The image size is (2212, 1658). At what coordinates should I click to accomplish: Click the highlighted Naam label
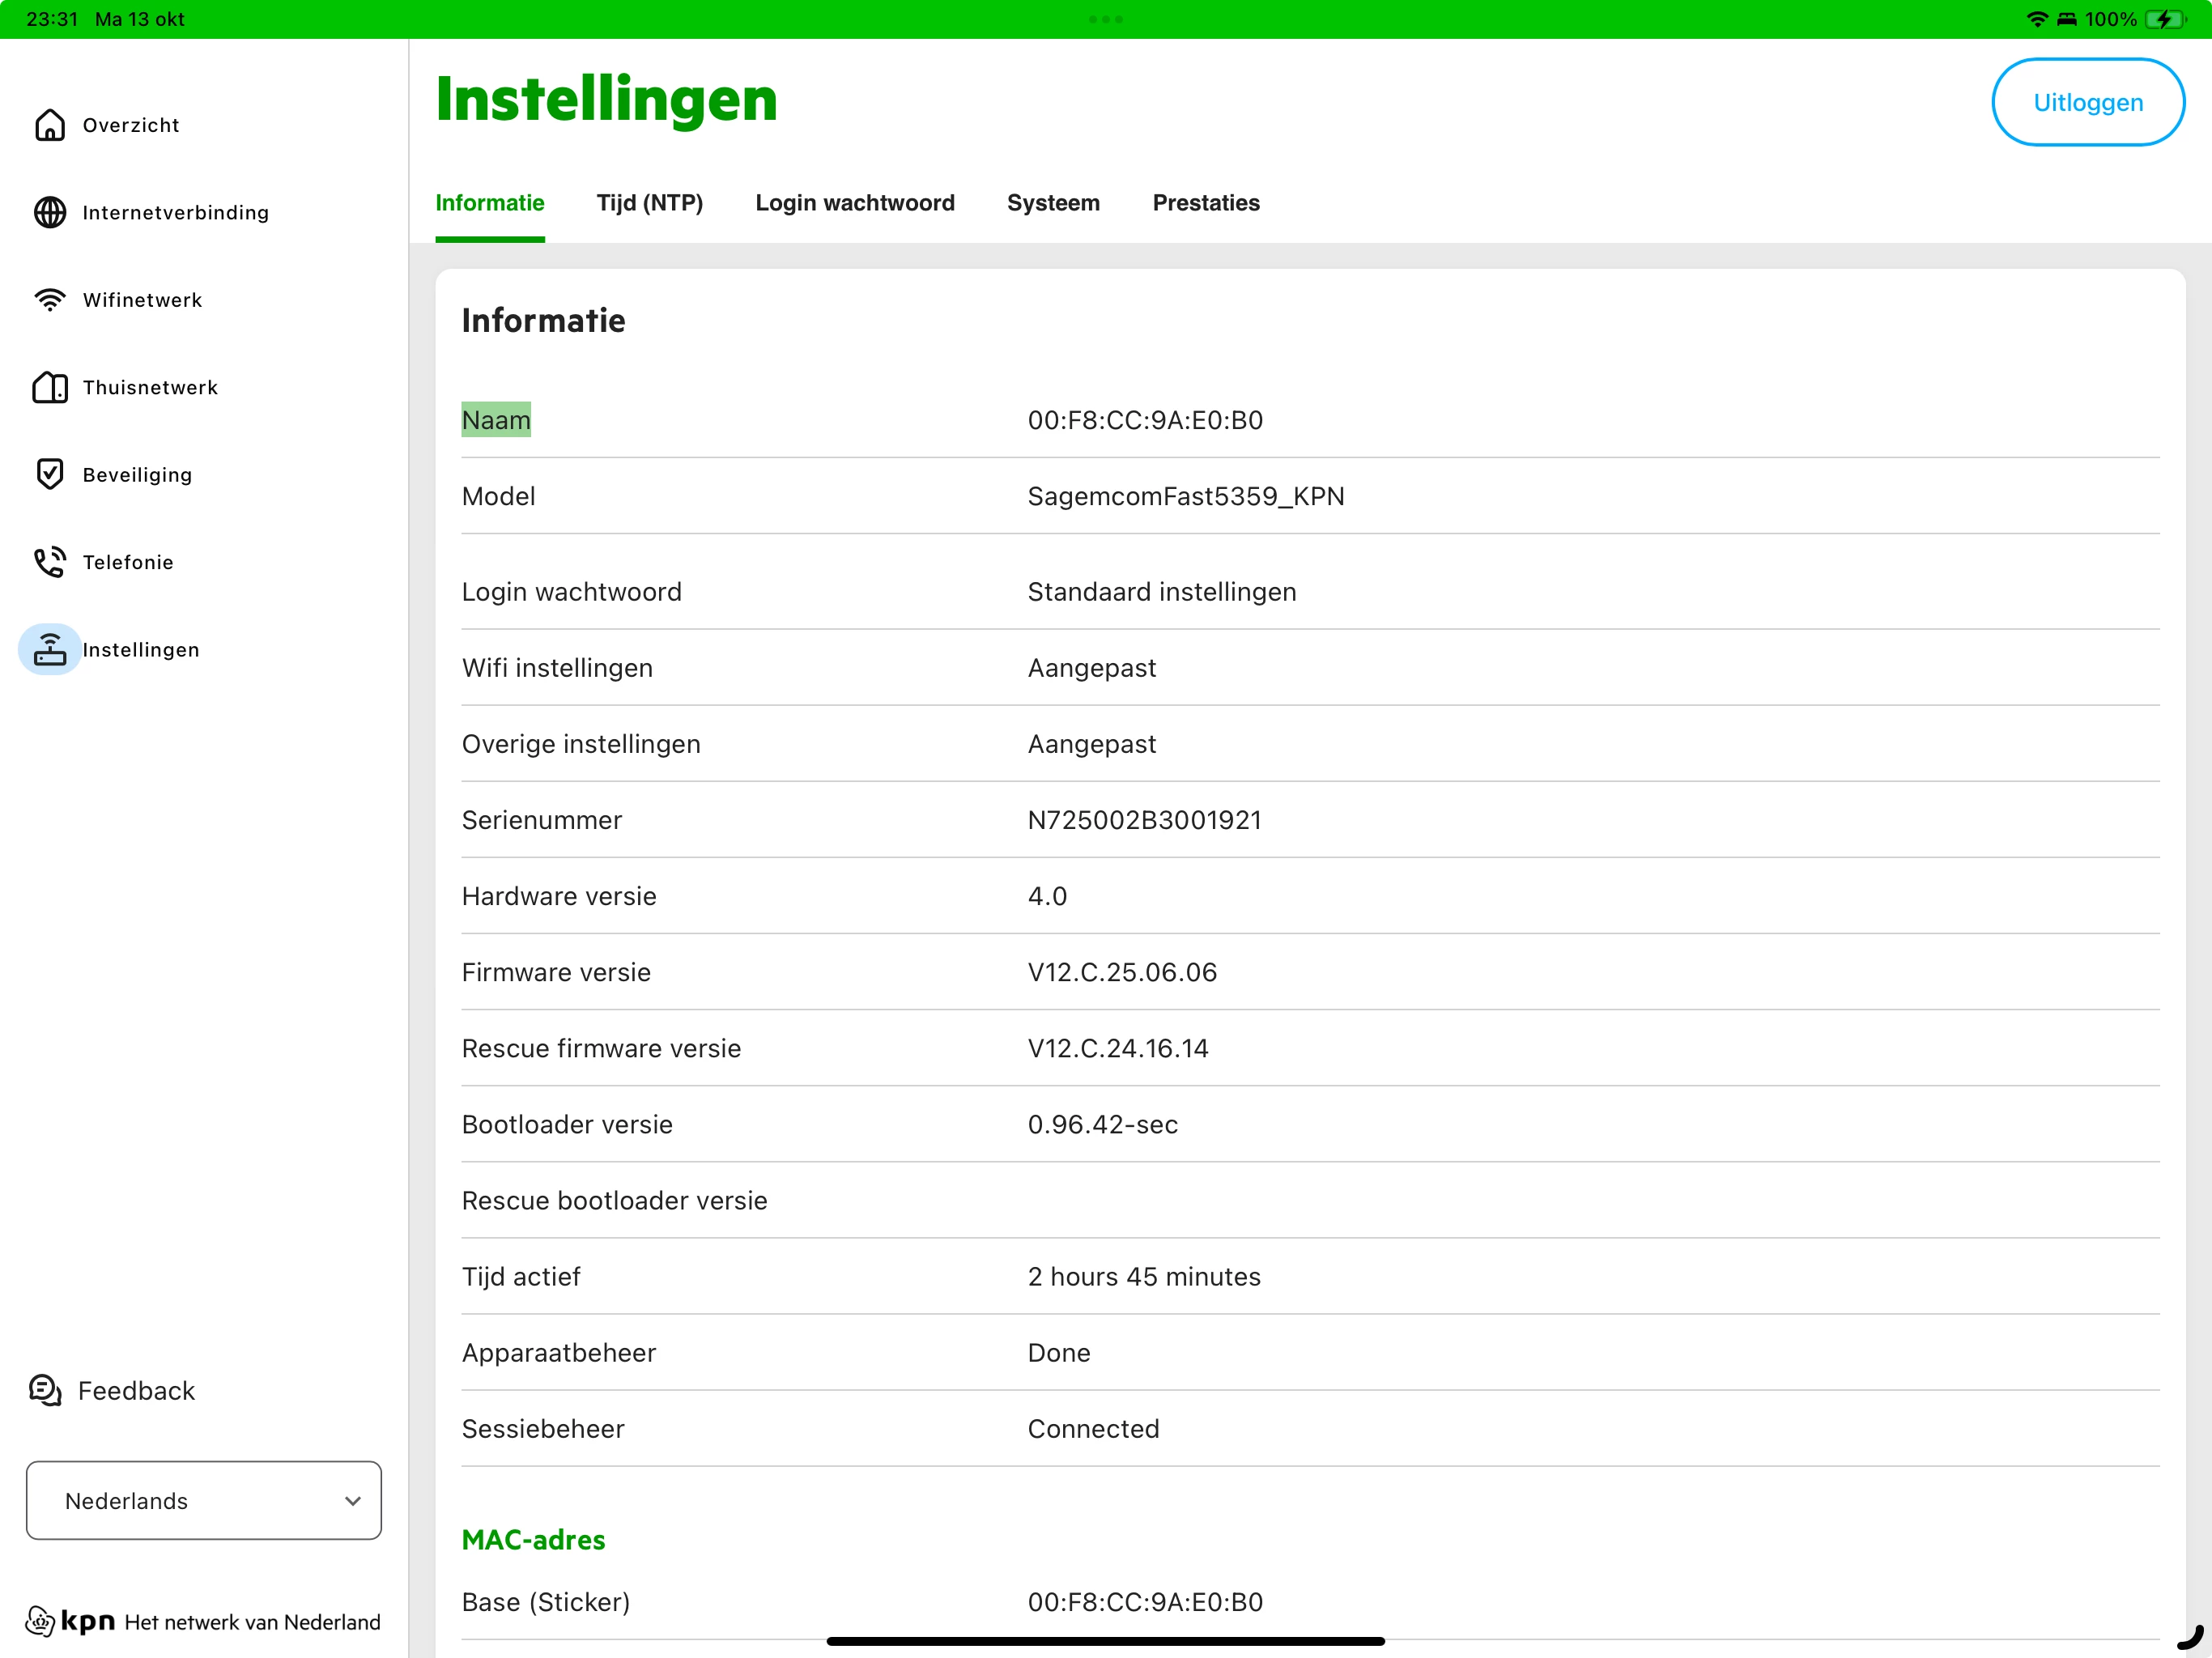pyautogui.click(x=496, y=420)
